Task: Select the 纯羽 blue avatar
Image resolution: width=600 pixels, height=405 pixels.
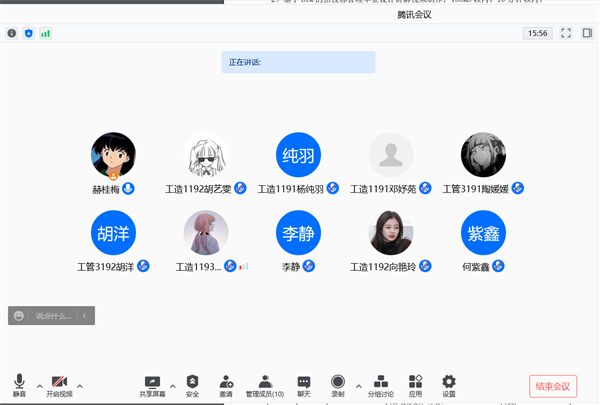Action: tap(298, 155)
